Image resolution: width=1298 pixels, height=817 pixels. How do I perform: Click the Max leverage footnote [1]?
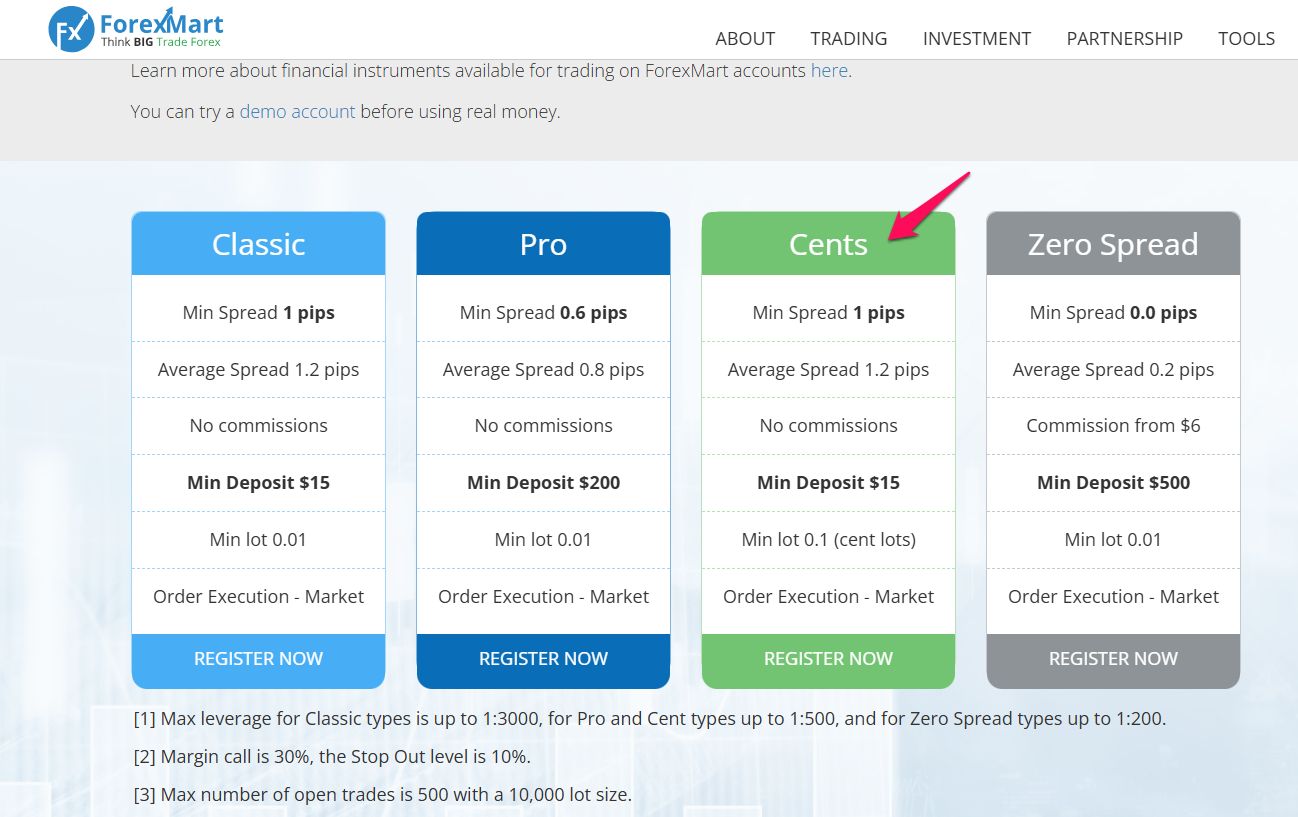650,719
